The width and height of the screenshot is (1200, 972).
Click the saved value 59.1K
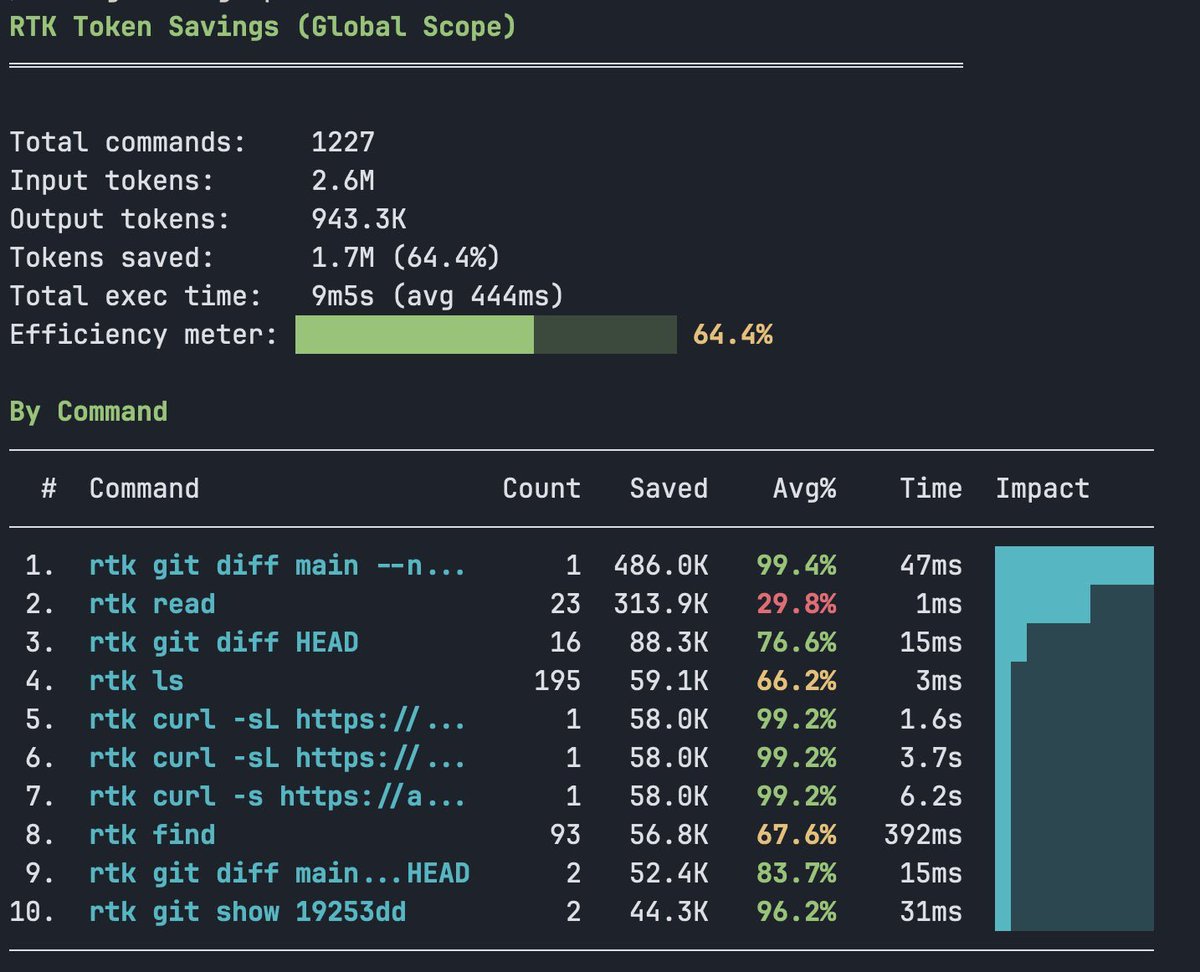[x=669, y=681]
